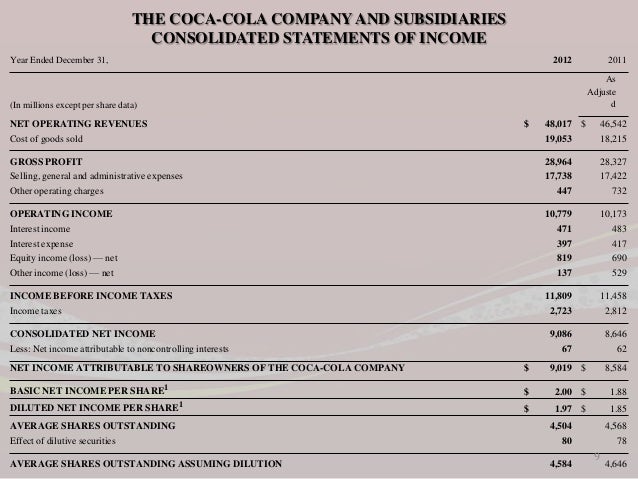Viewport: 638px width, 479px height.
Task: Select the 2012 column header
Action: coord(562,60)
